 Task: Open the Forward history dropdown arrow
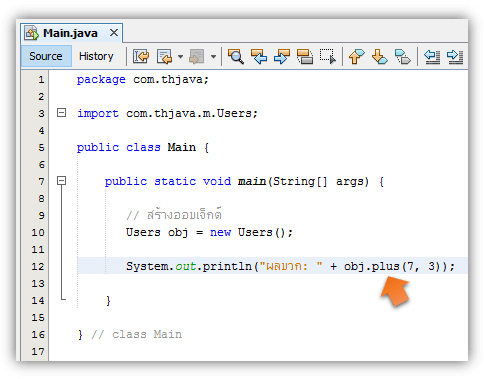click(213, 56)
